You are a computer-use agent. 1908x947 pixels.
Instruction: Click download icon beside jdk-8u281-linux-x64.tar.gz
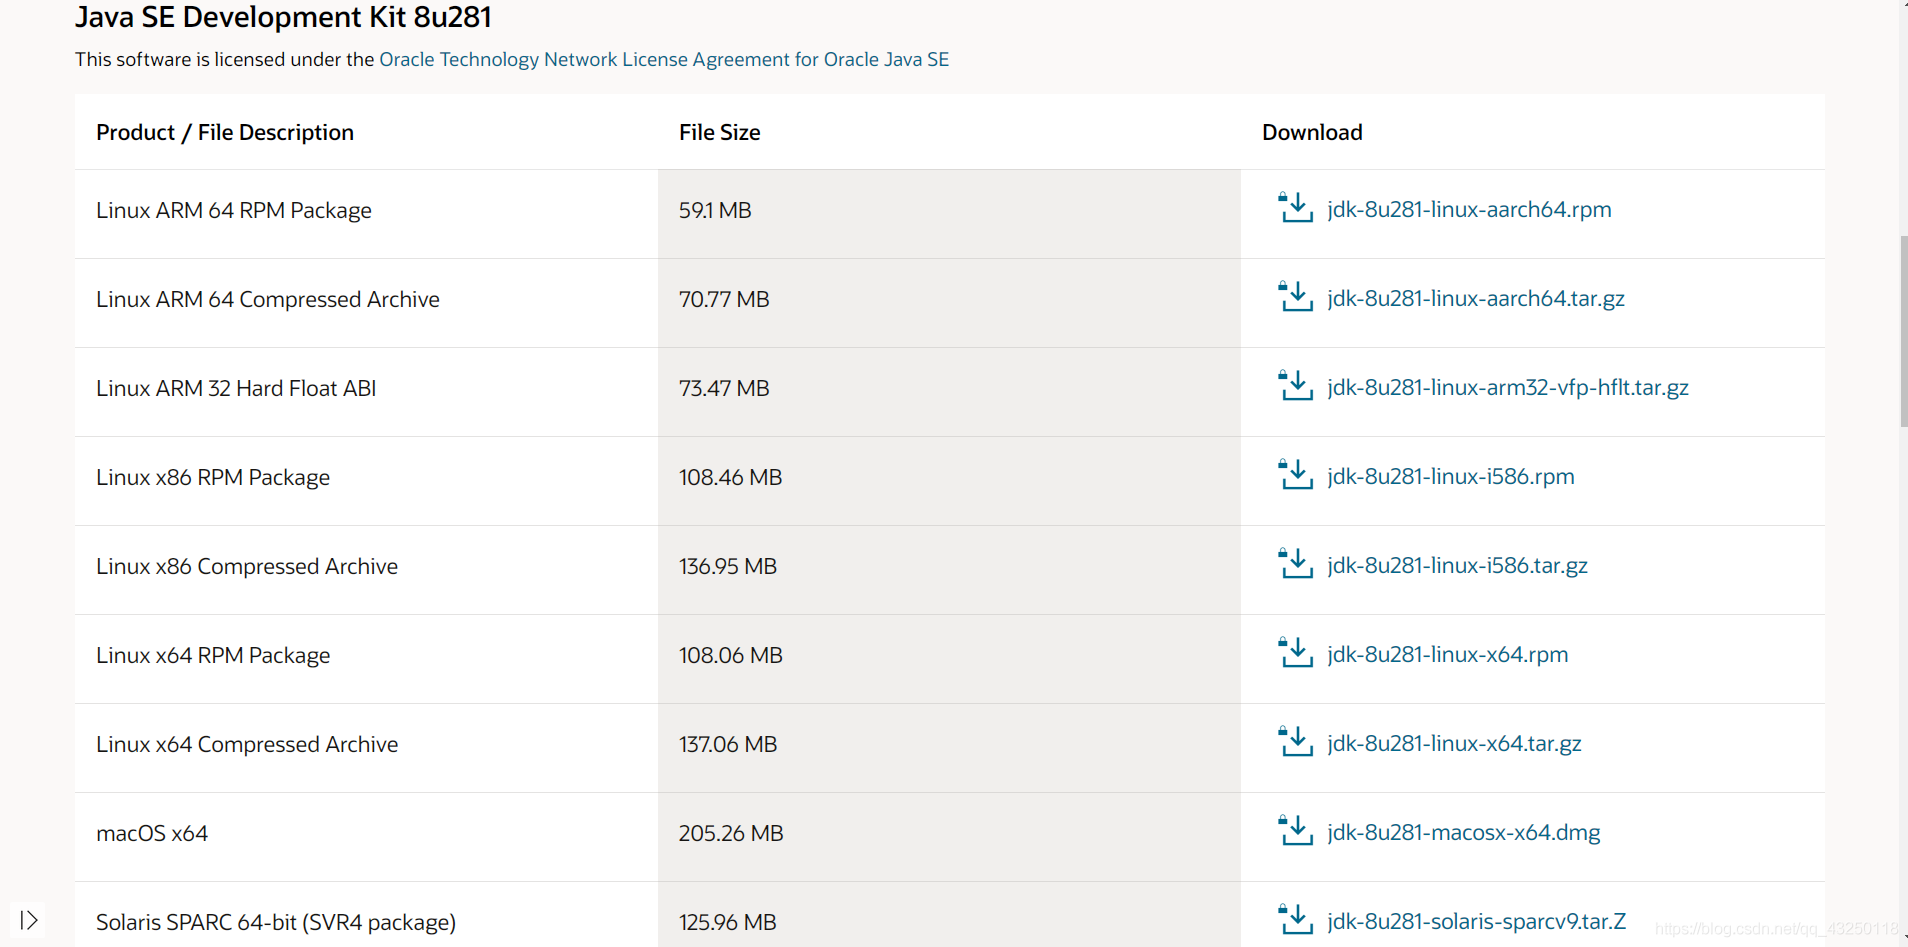point(1295,742)
